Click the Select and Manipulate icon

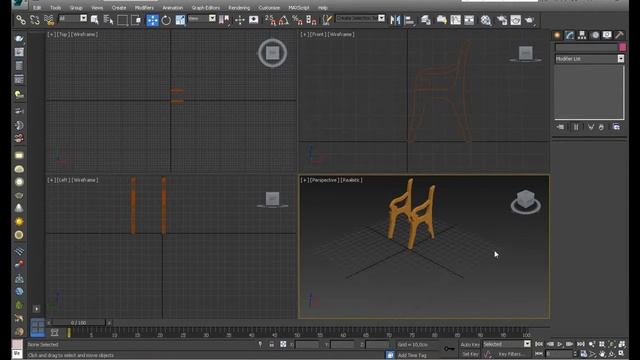pyautogui.click(x=240, y=20)
